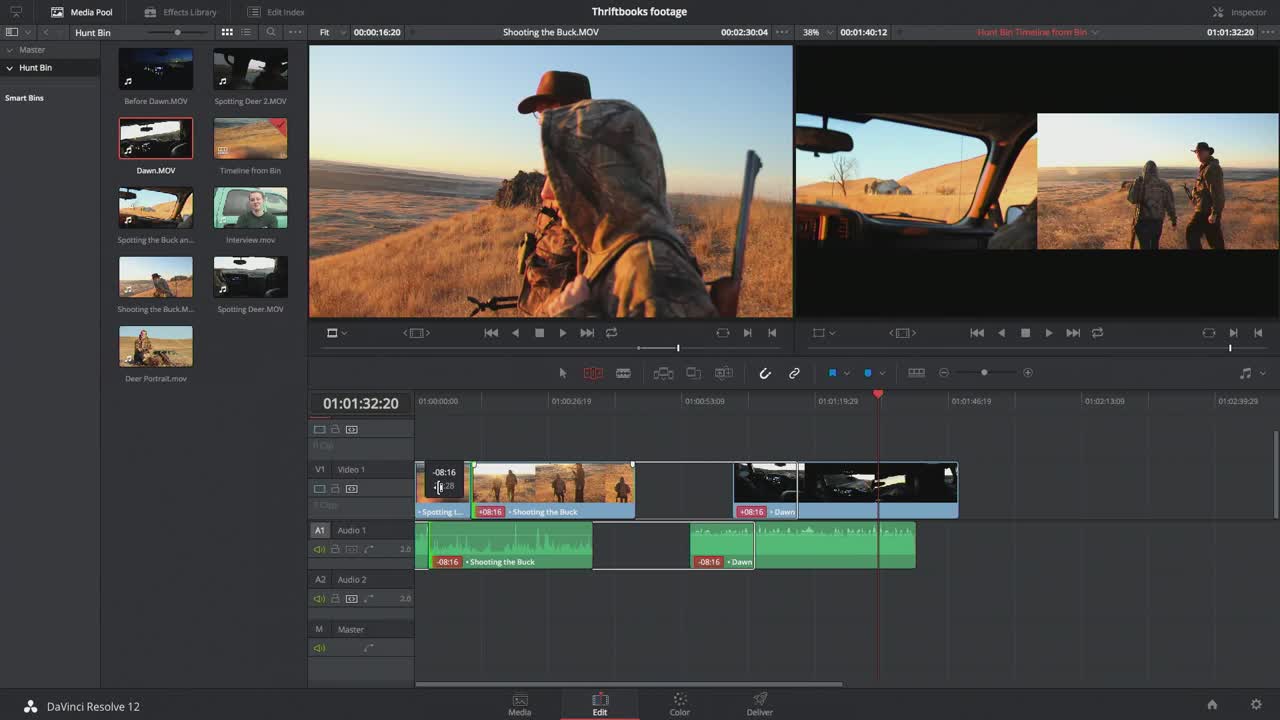Image resolution: width=1280 pixels, height=720 pixels.
Task: Open the Media Pool tab
Action: [x=82, y=12]
